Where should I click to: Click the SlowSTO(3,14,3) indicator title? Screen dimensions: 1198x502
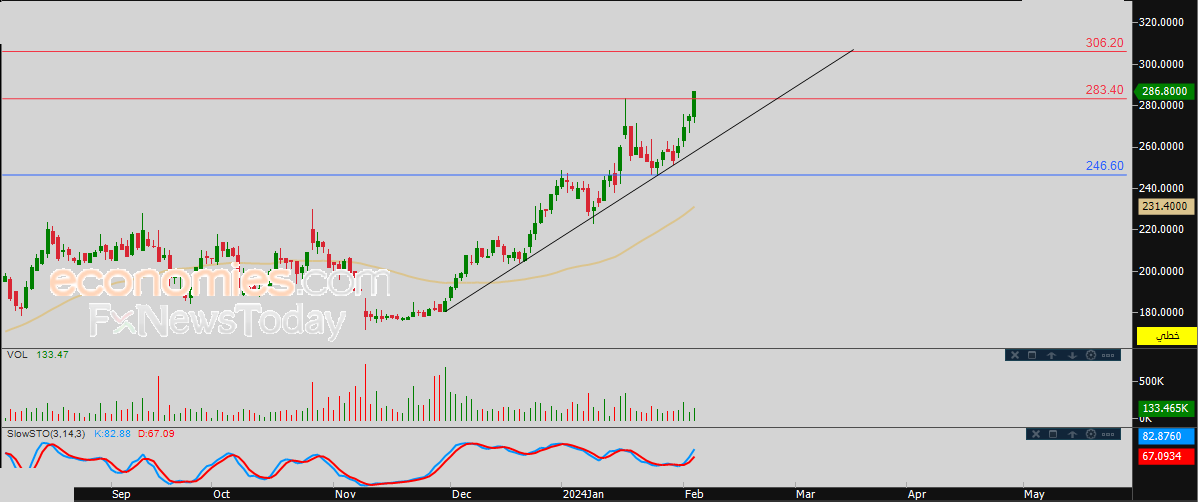click(x=47, y=433)
